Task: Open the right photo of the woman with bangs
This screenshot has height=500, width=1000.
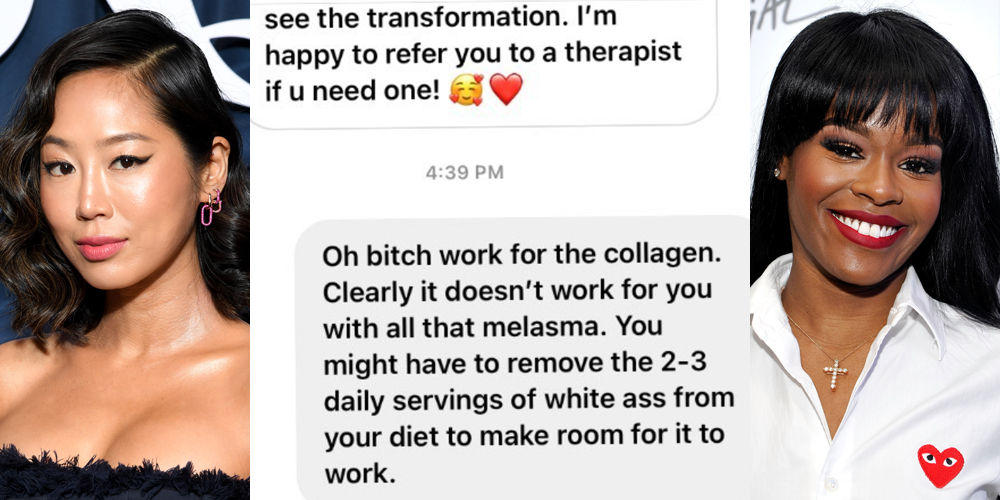Action: 875,250
